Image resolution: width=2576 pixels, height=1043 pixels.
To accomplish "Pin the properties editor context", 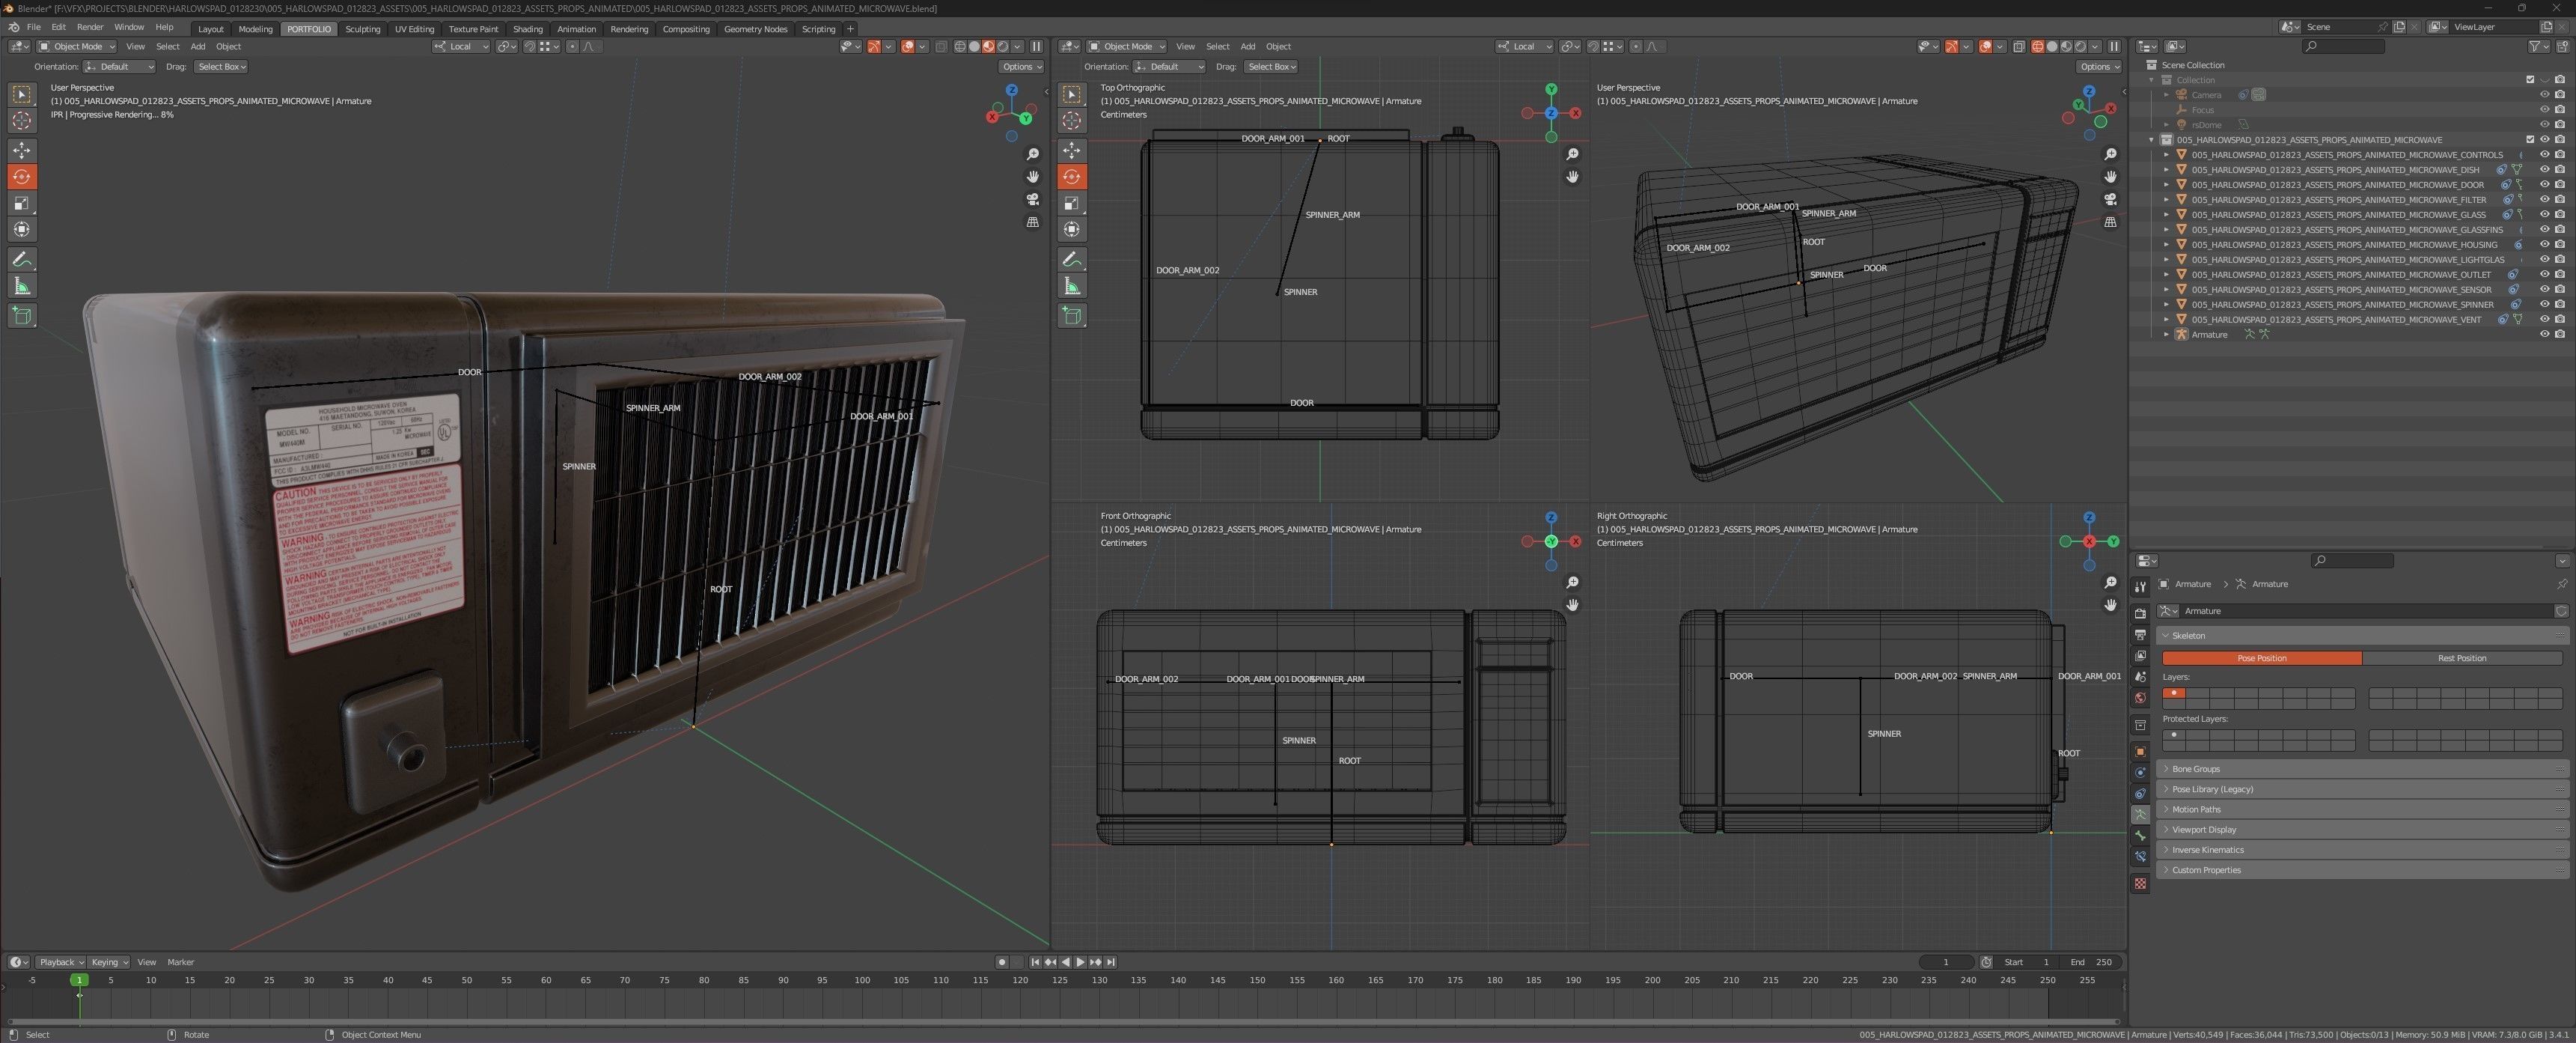I will (2561, 584).
